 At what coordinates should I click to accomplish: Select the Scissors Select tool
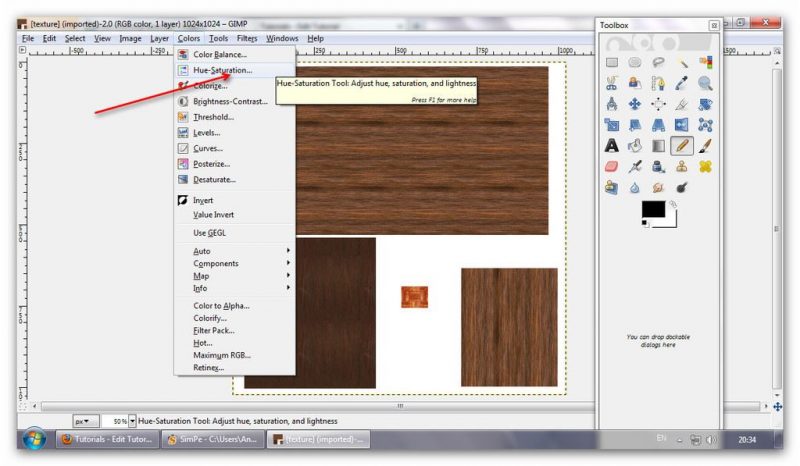611,83
